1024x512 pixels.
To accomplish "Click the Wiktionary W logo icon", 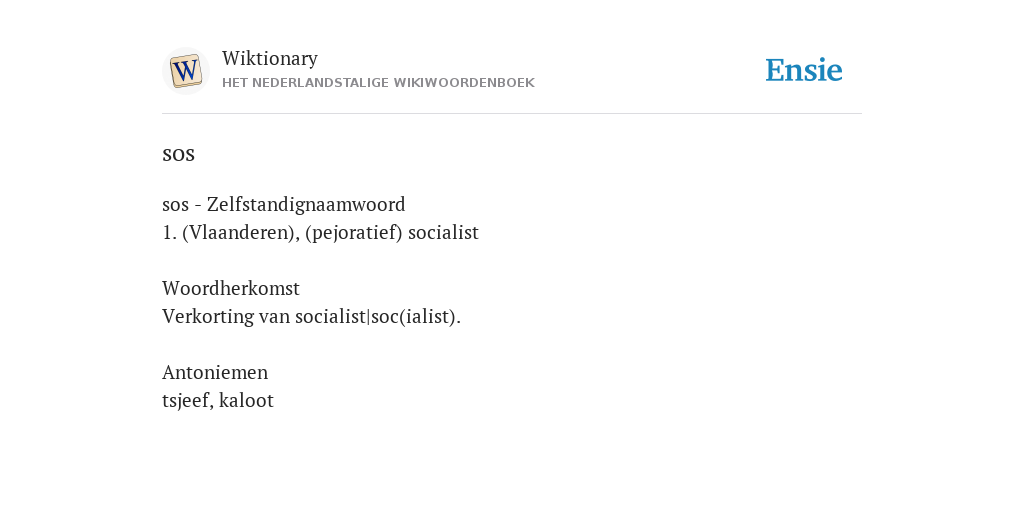I will coord(185,71).
